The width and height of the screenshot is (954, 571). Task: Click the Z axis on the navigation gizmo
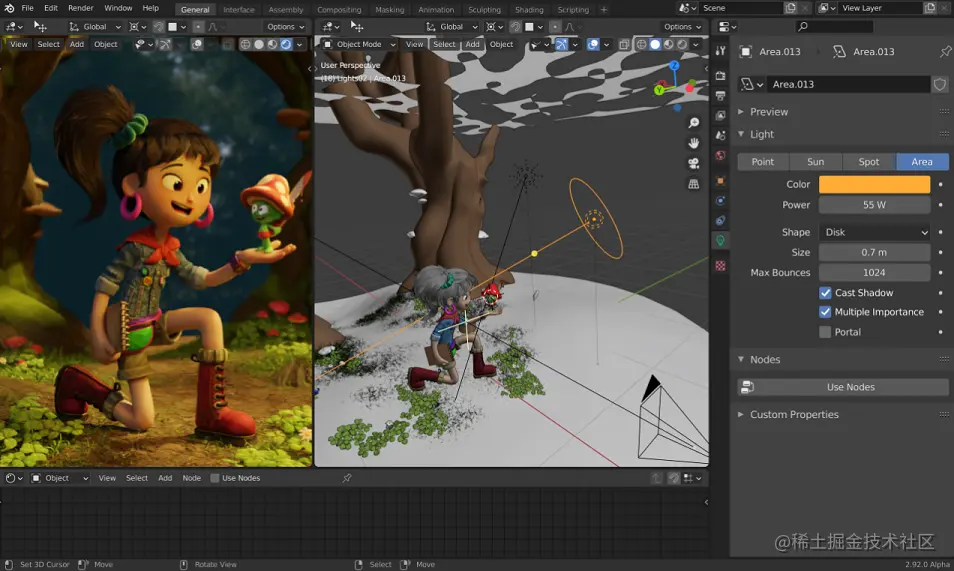coord(674,65)
